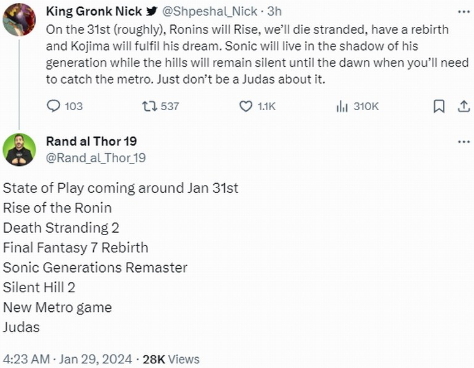Click the 537 retweet count

170,106
